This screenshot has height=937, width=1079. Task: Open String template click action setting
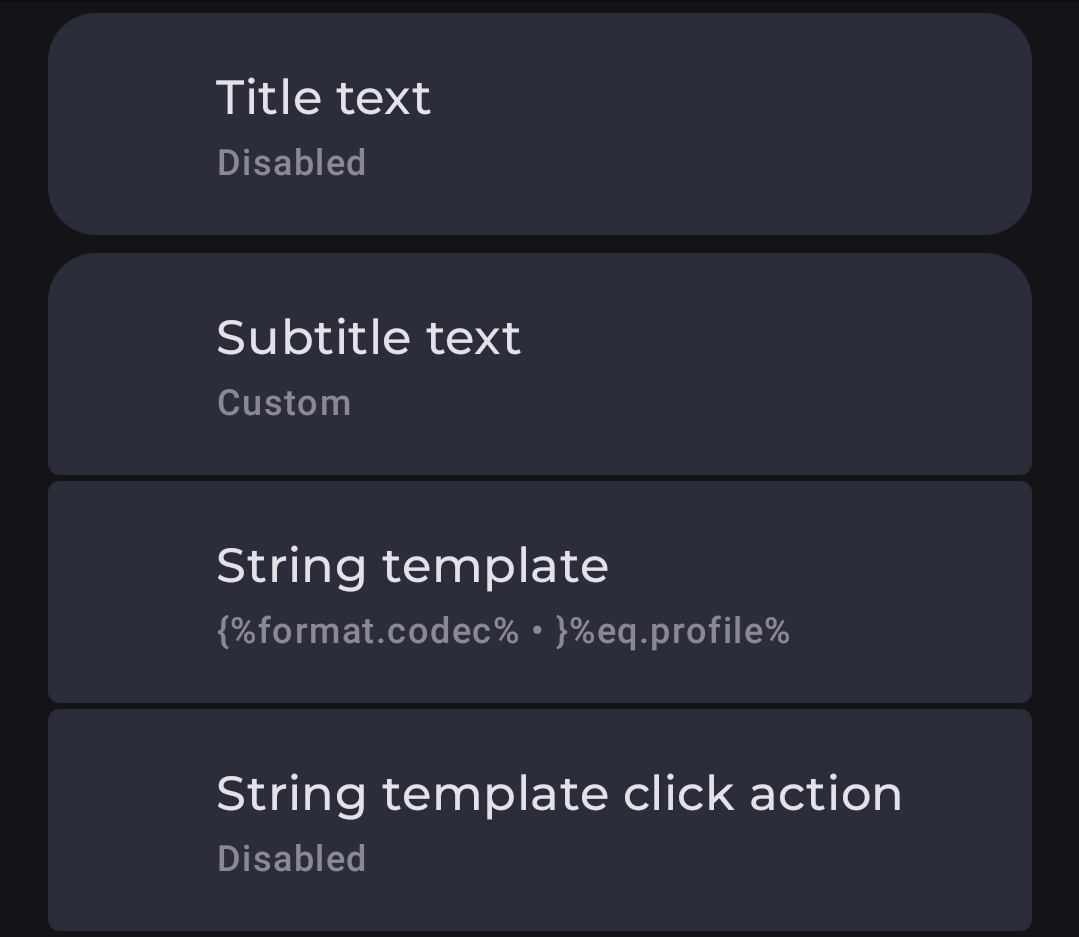pos(540,820)
